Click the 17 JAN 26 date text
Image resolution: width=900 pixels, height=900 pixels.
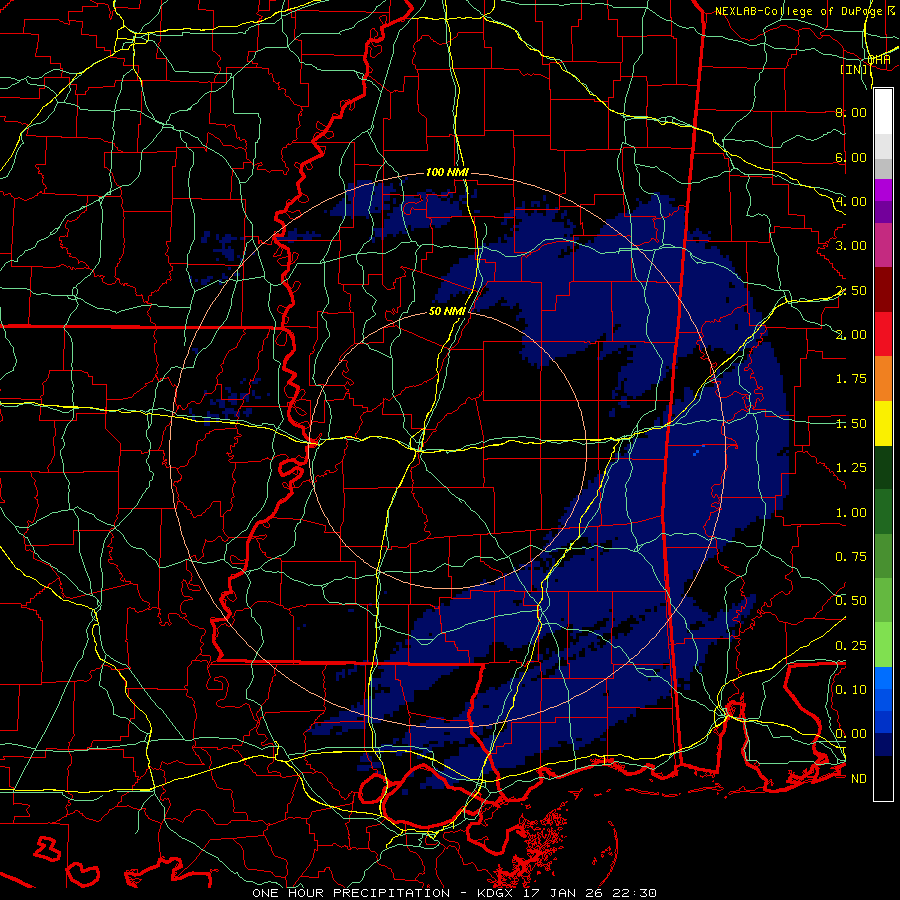(565, 893)
